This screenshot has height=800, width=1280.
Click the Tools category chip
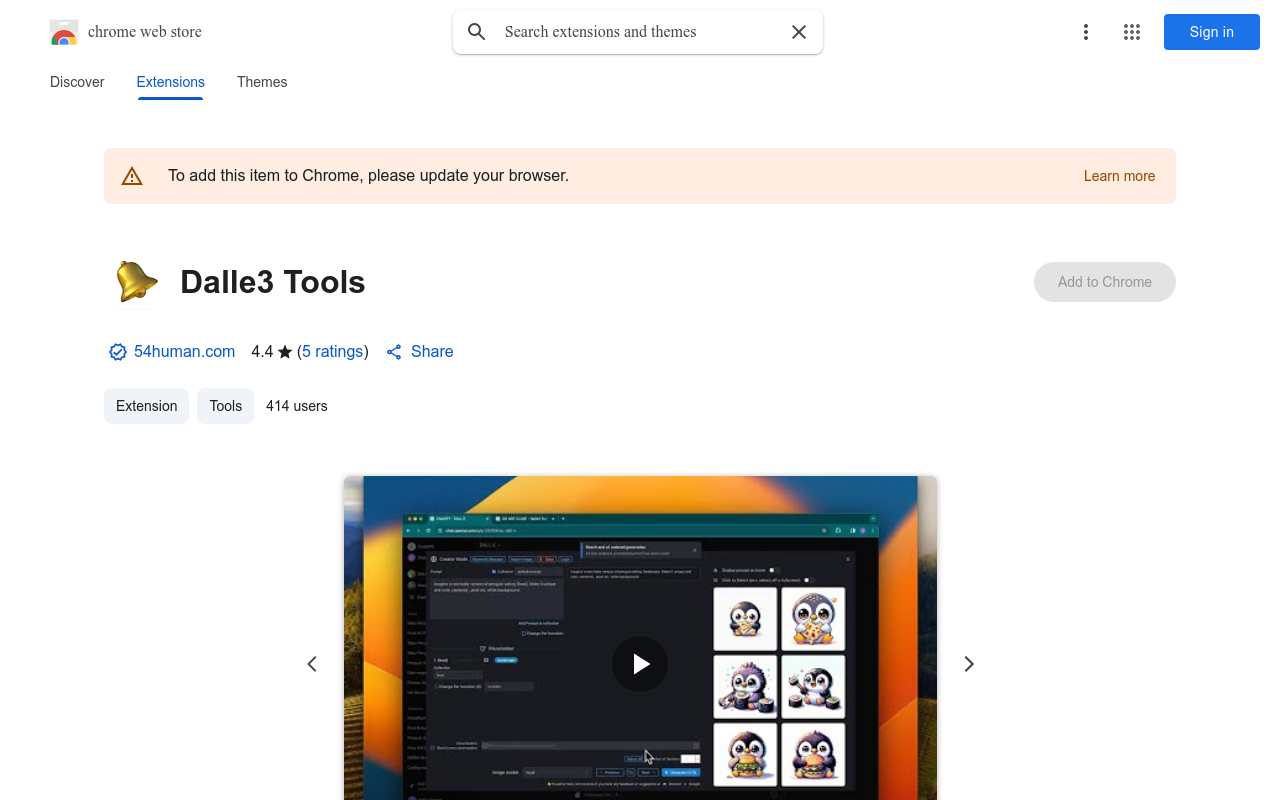225,406
